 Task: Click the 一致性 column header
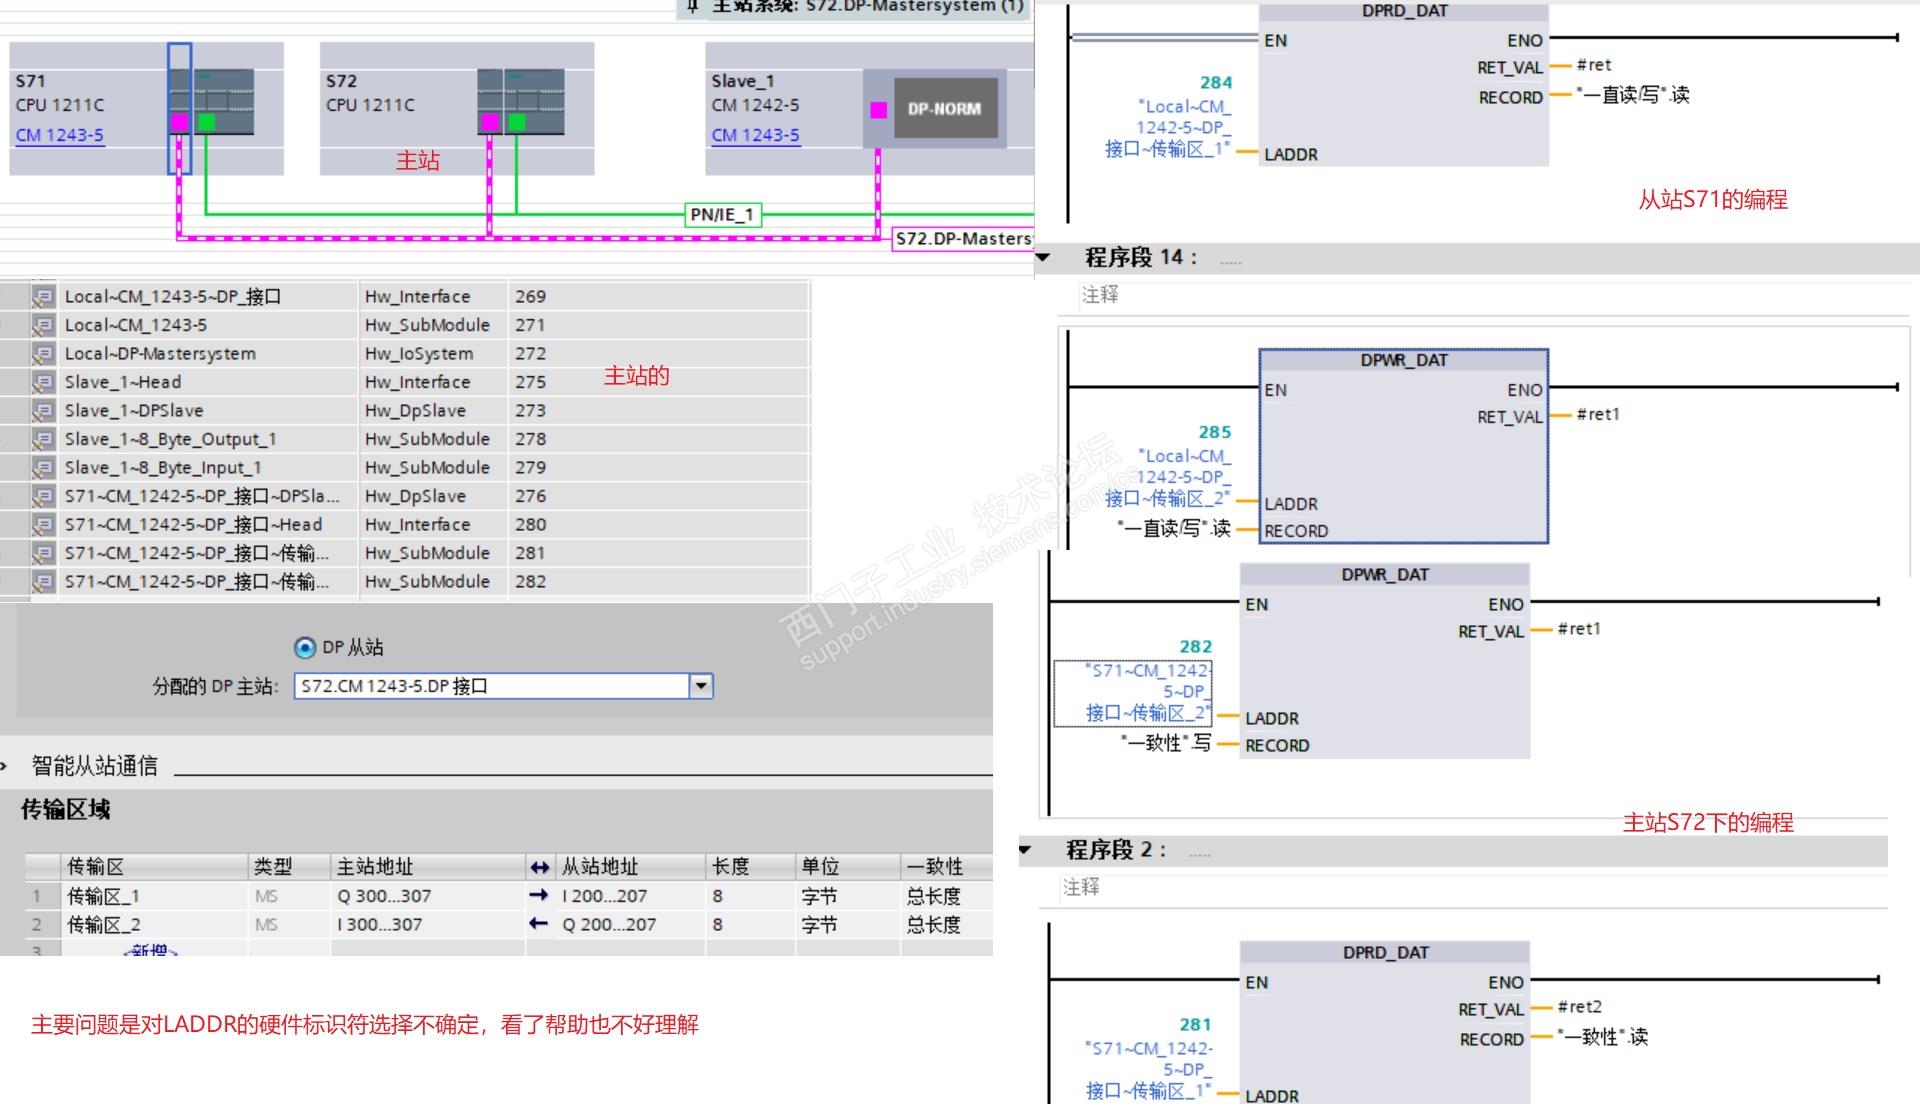pyautogui.click(x=934, y=867)
